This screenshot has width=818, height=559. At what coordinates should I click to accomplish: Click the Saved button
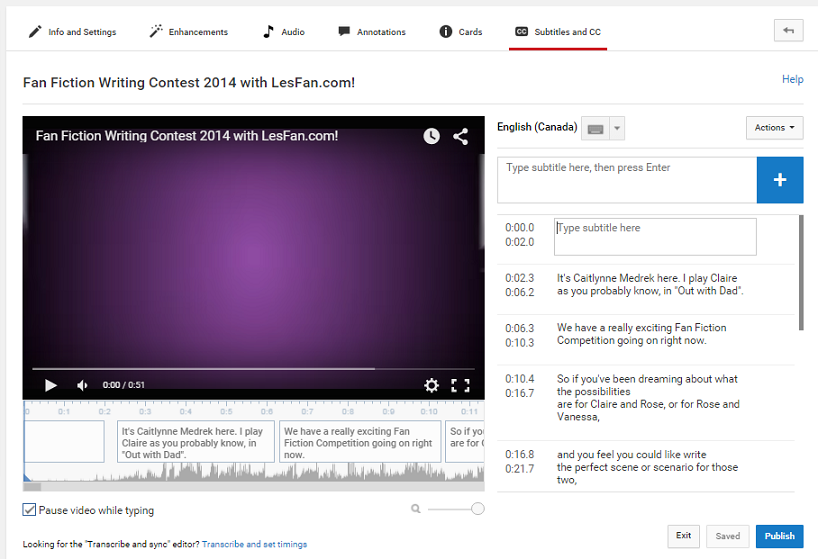(x=728, y=536)
